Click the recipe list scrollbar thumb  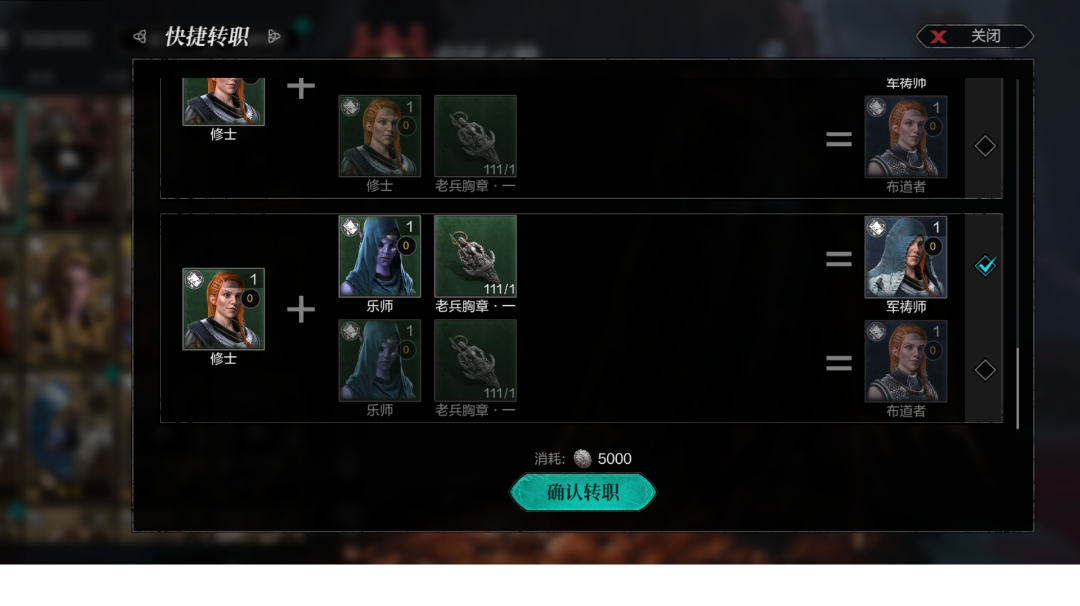click(1017, 388)
